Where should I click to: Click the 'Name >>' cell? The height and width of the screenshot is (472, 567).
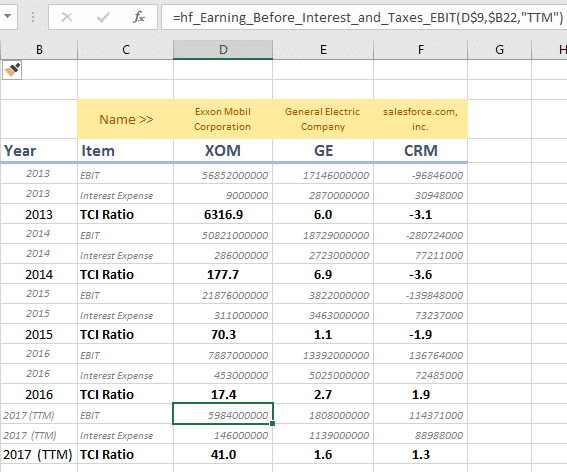click(125, 119)
